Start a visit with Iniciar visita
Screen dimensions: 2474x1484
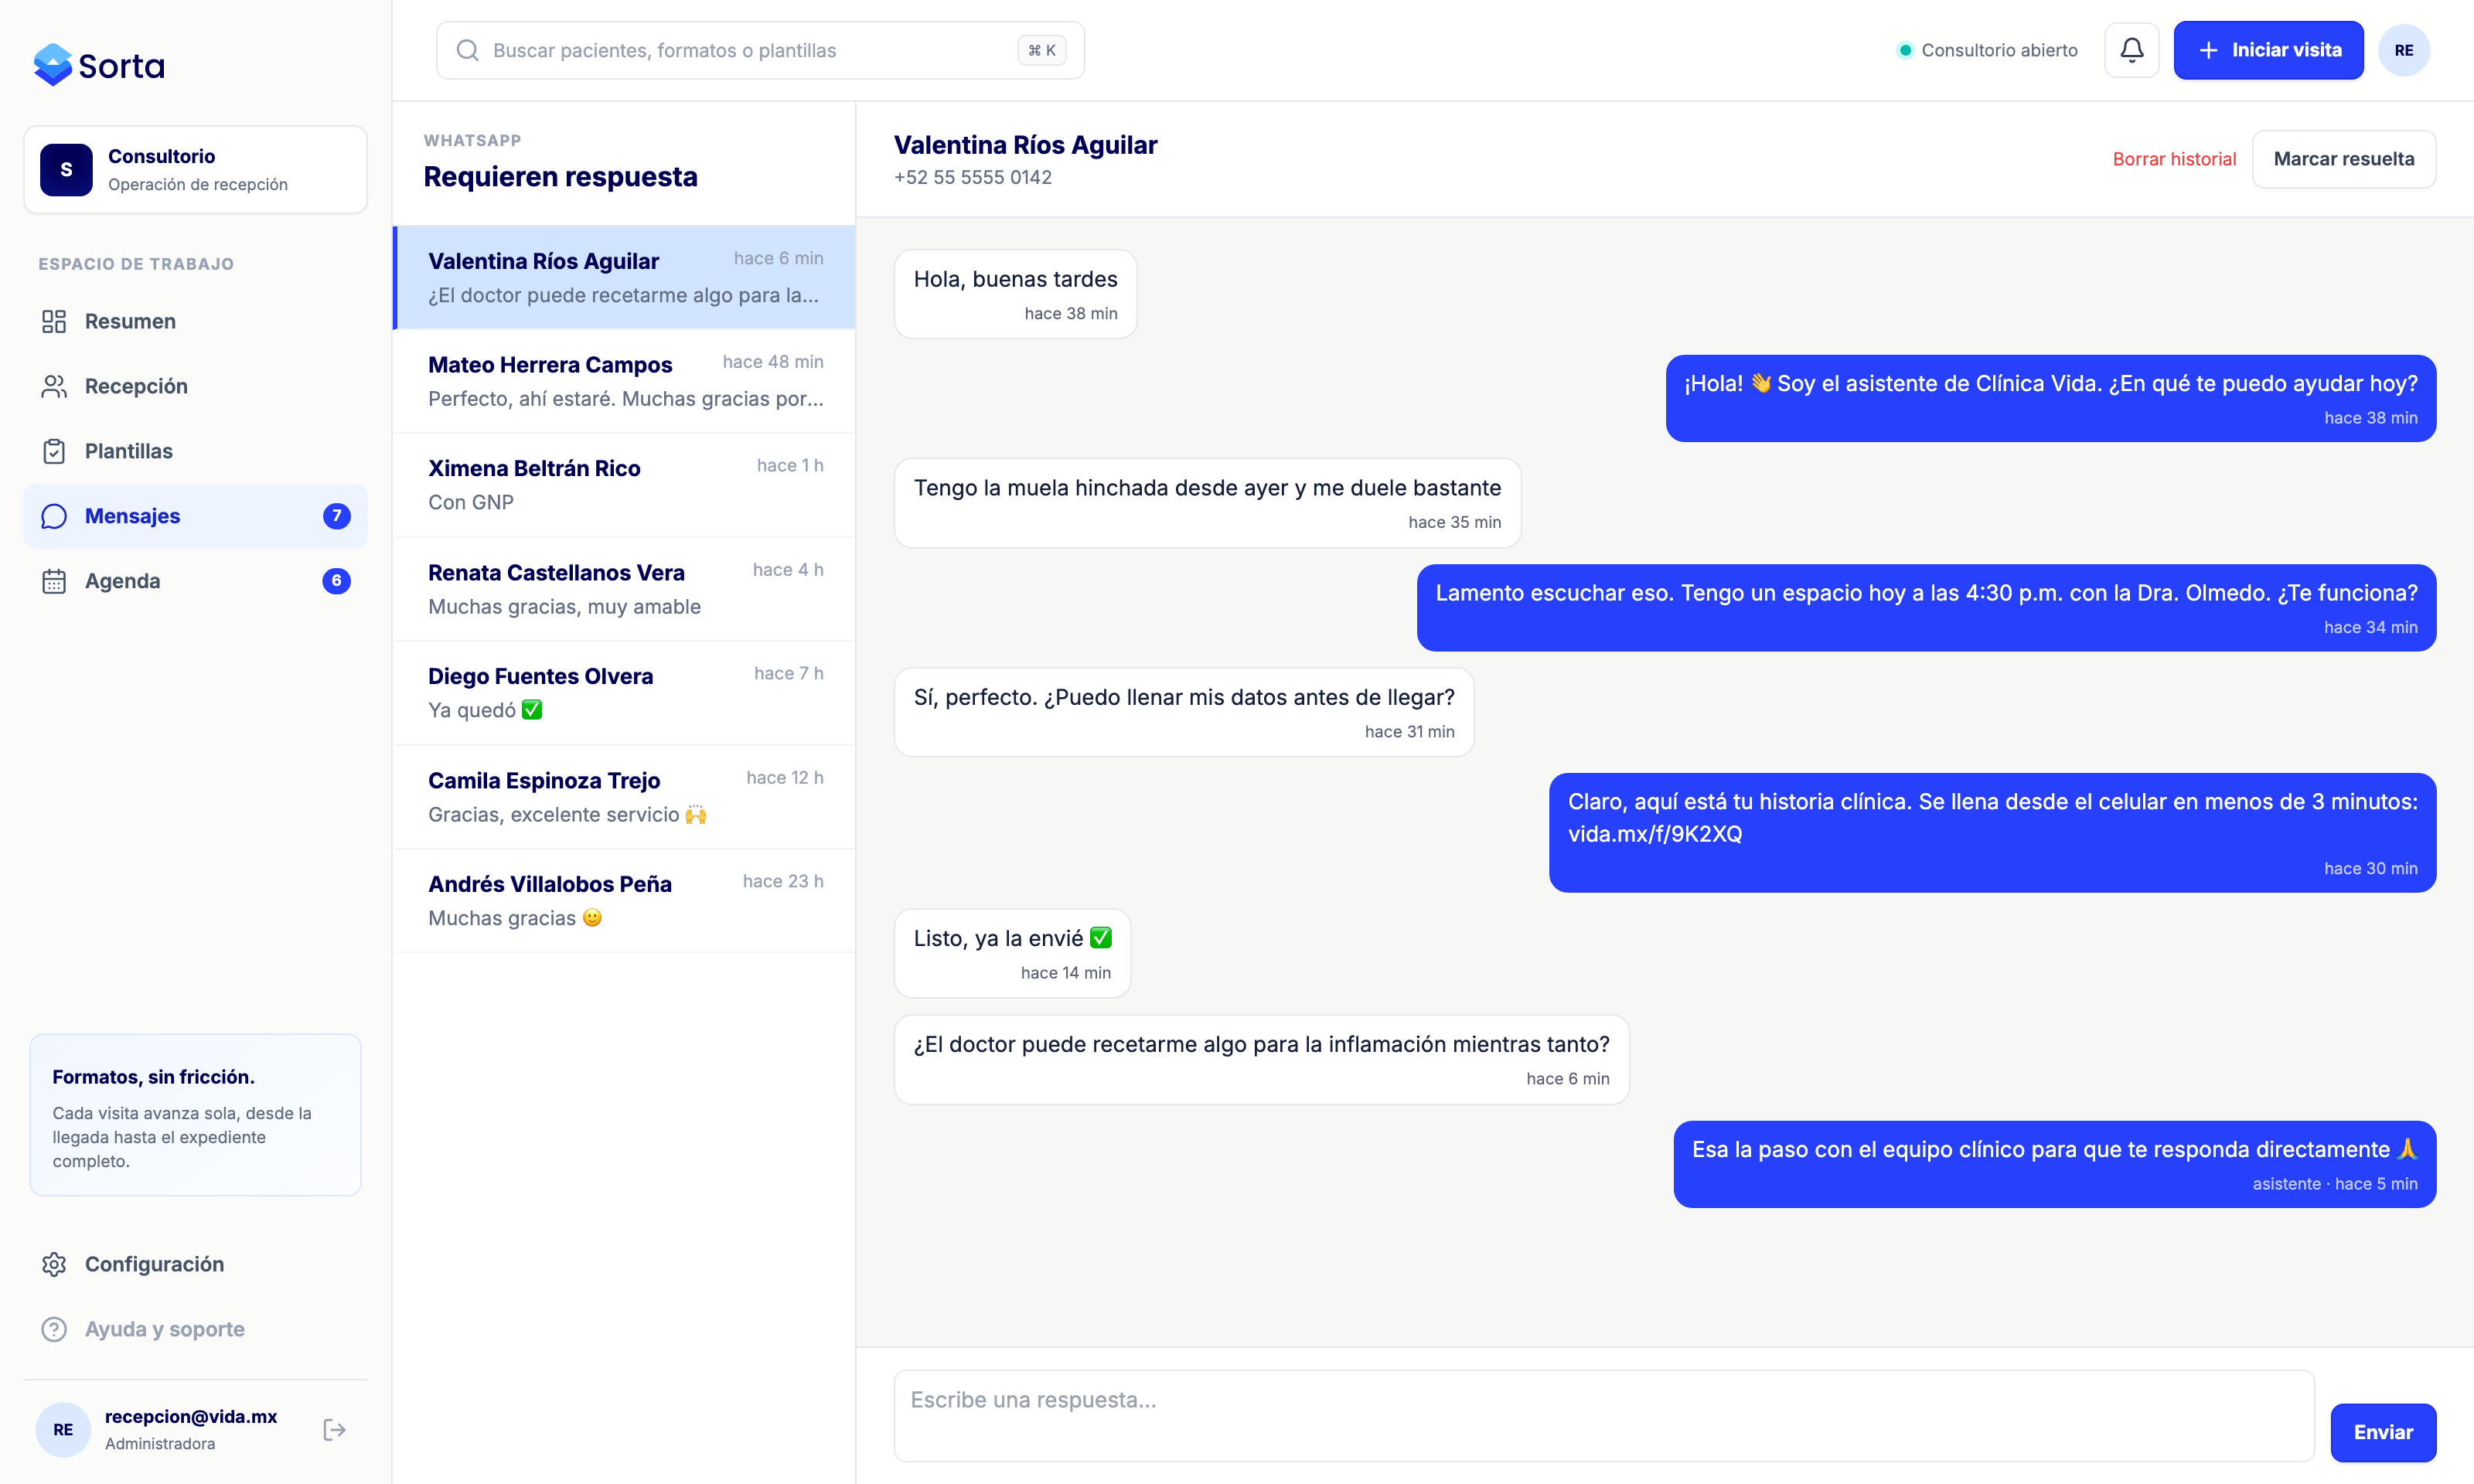pyautogui.click(x=2268, y=50)
